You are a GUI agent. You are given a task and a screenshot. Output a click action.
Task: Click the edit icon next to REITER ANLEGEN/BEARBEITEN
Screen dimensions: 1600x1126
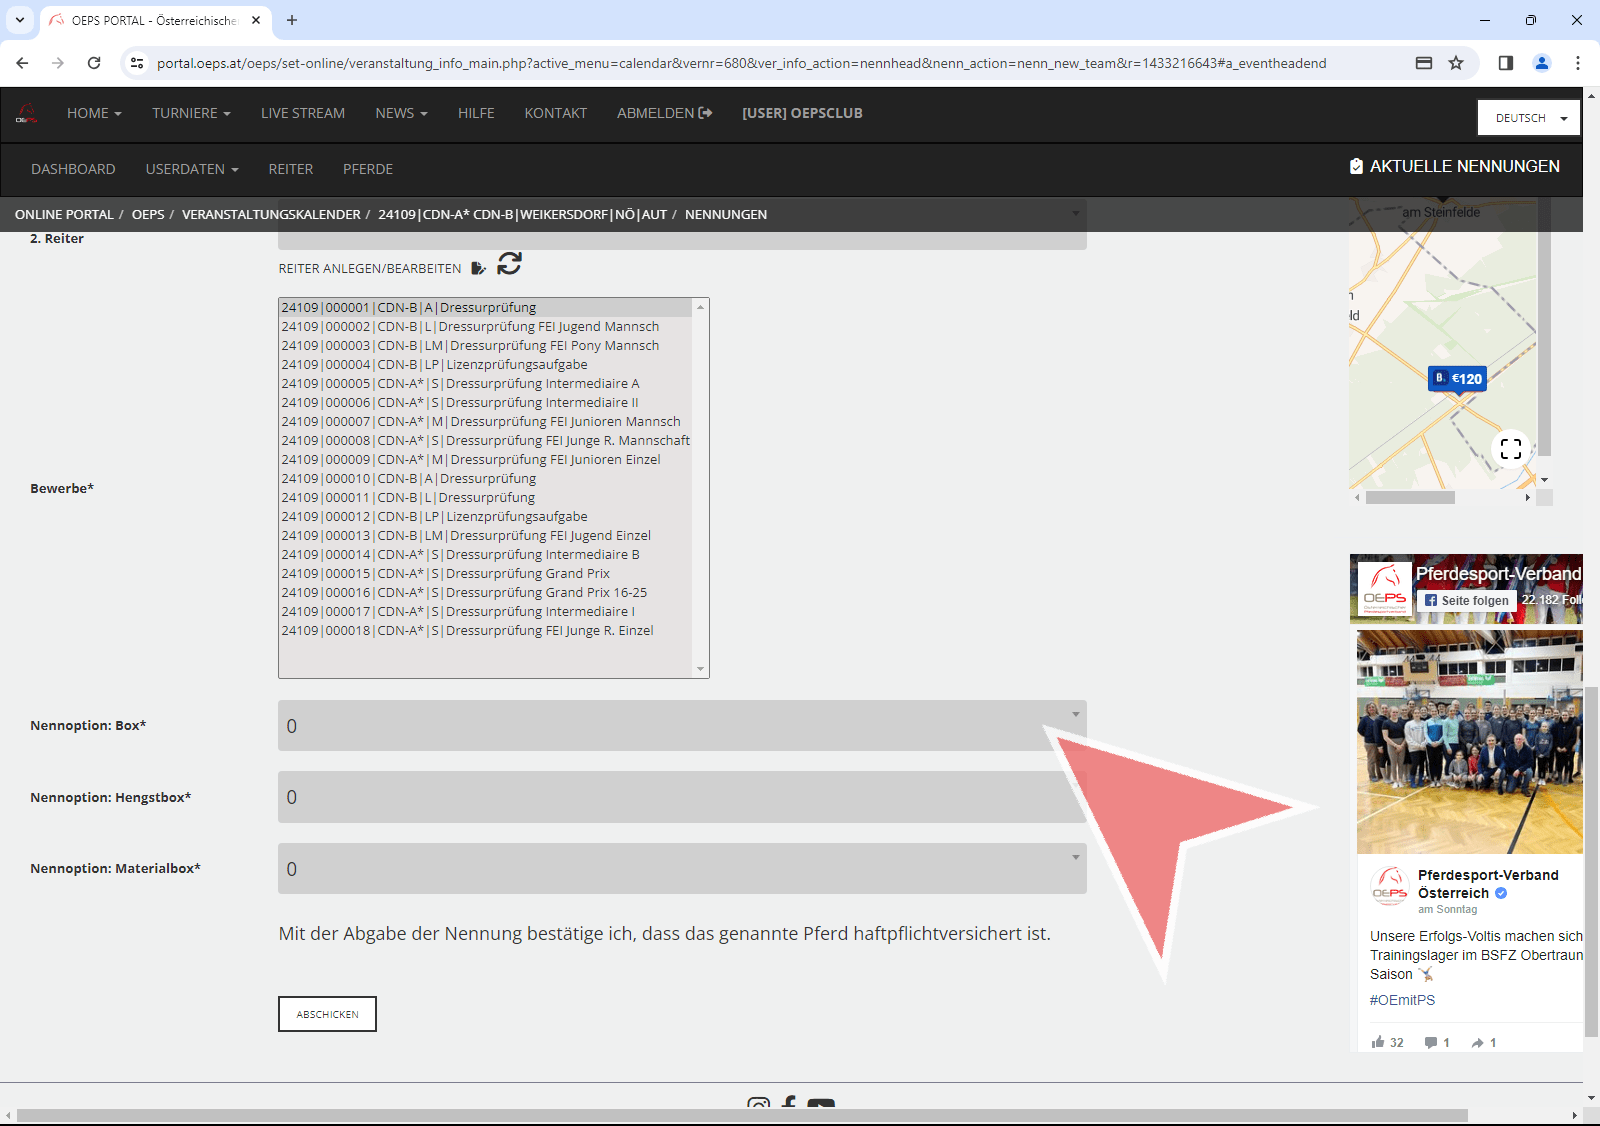coord(478,268)
